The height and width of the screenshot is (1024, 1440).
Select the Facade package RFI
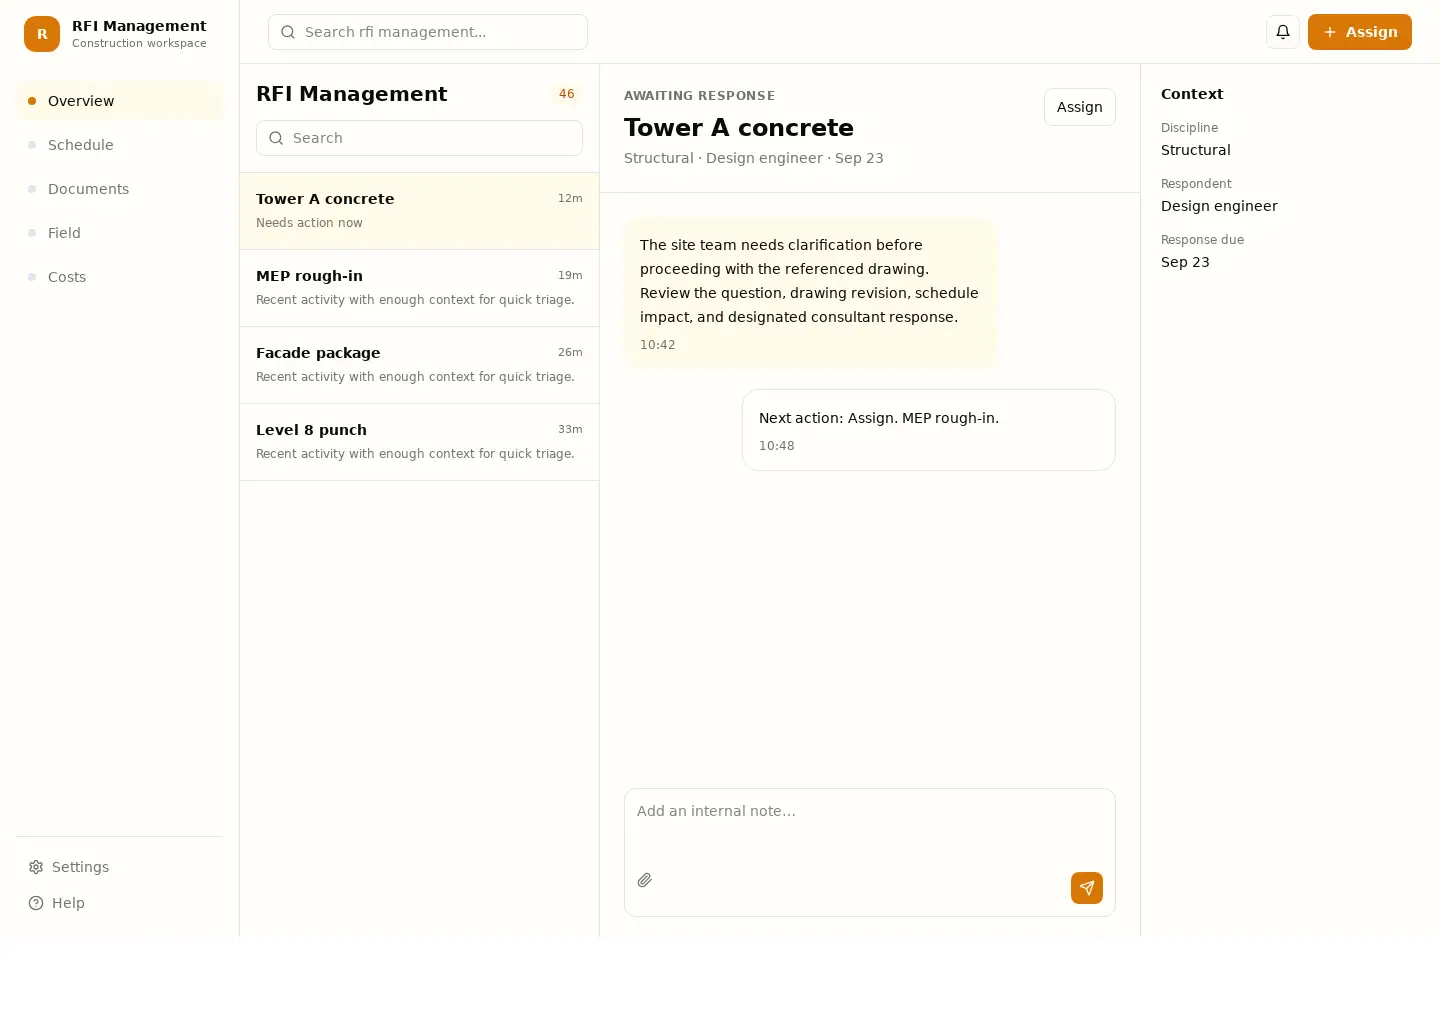(420, 365)
